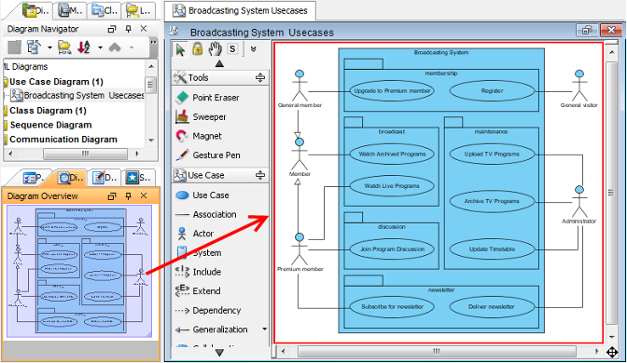Click navigator tree horizontal scrollbar

click(x=86, y=154)
